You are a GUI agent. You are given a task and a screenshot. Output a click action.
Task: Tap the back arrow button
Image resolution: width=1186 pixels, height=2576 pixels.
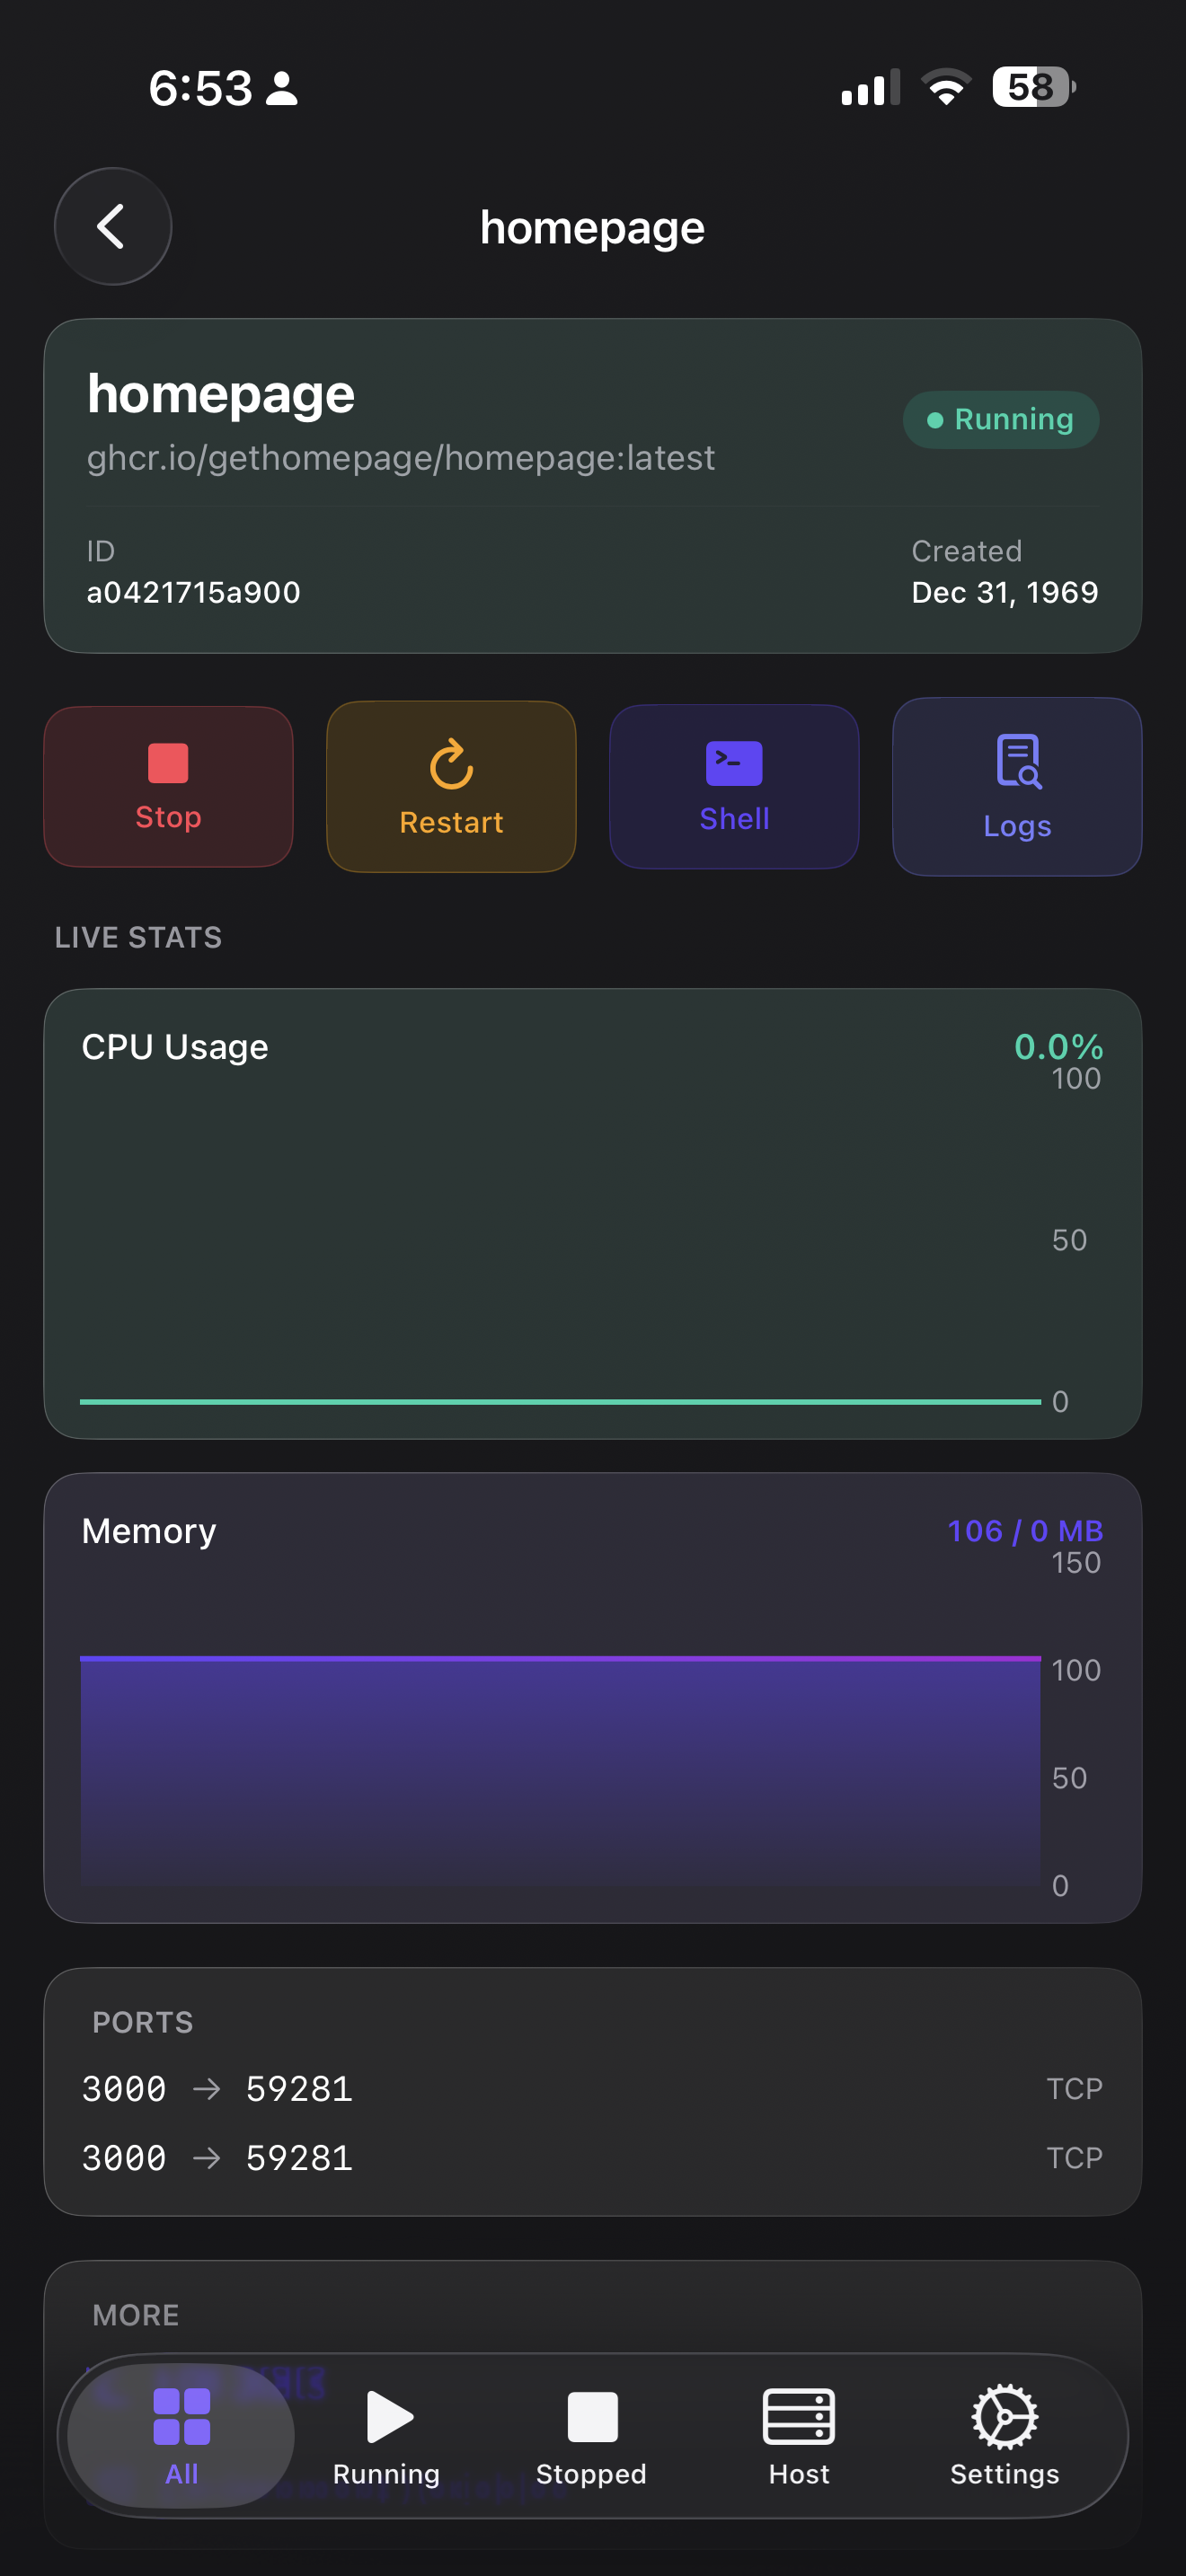click(x=112, y=226)
